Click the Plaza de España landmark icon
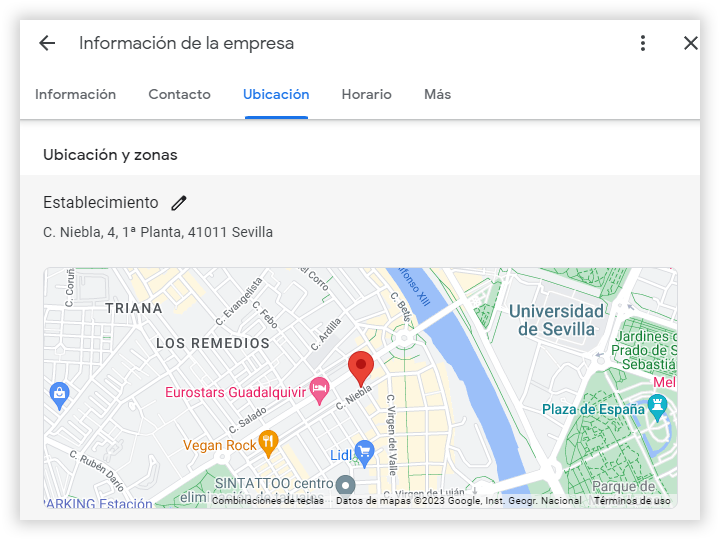 click(657, 407)
